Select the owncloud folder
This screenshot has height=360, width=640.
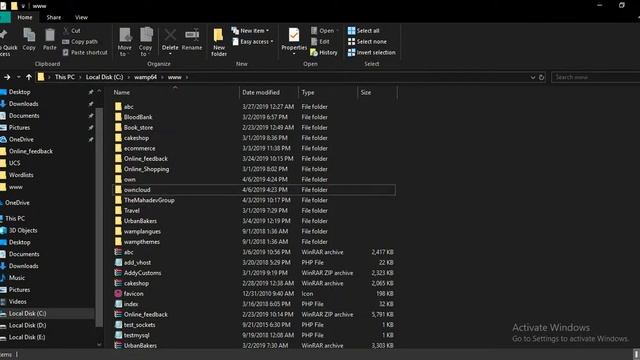coord(254,190)
